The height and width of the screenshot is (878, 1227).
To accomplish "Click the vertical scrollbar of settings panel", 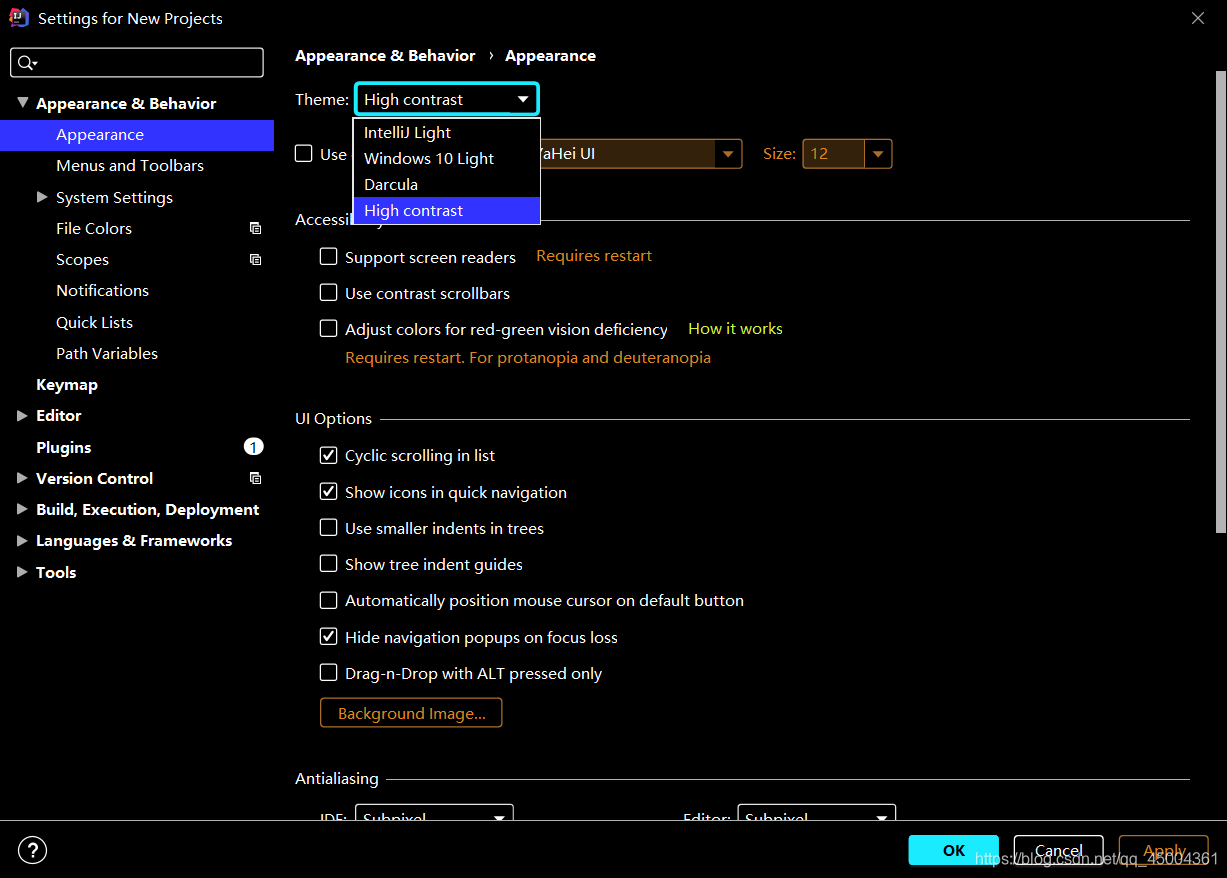I will [1220, 300].
